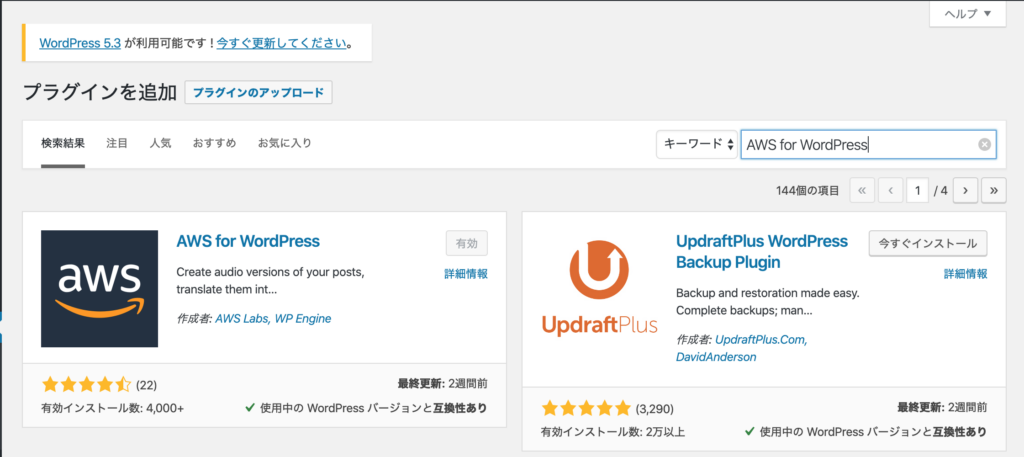Switch to the 人気 tab
The image size is (1024, 457).
[160, 143]
